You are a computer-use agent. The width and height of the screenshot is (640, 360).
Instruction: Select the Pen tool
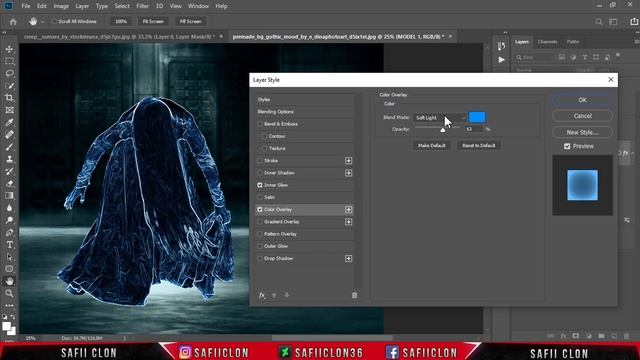9,233
